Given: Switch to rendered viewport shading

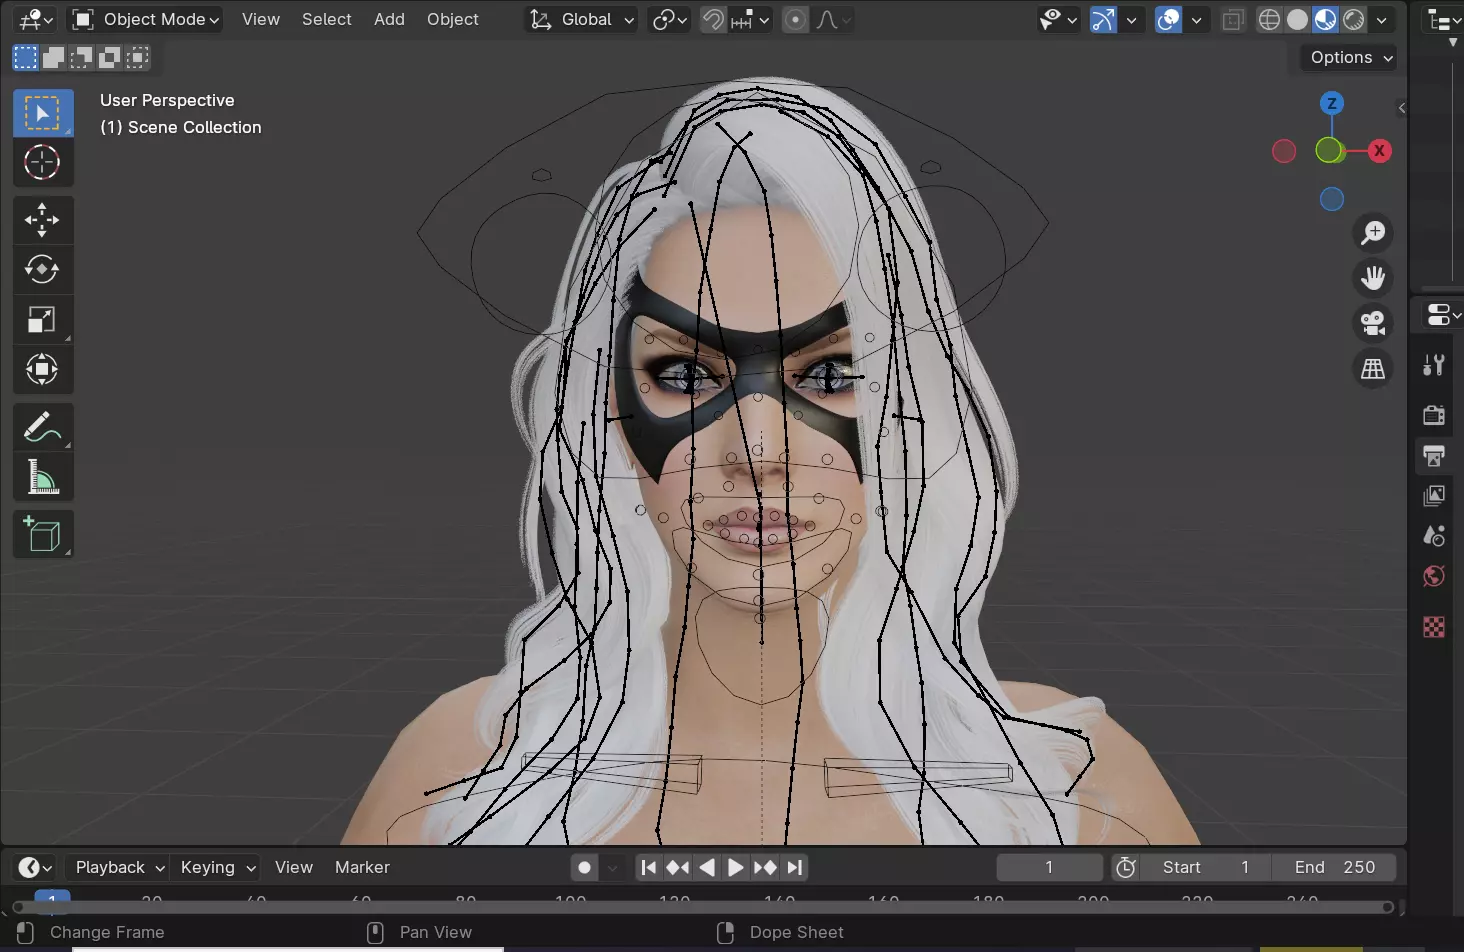Looking at the screenshot, I should [1353, 19].
